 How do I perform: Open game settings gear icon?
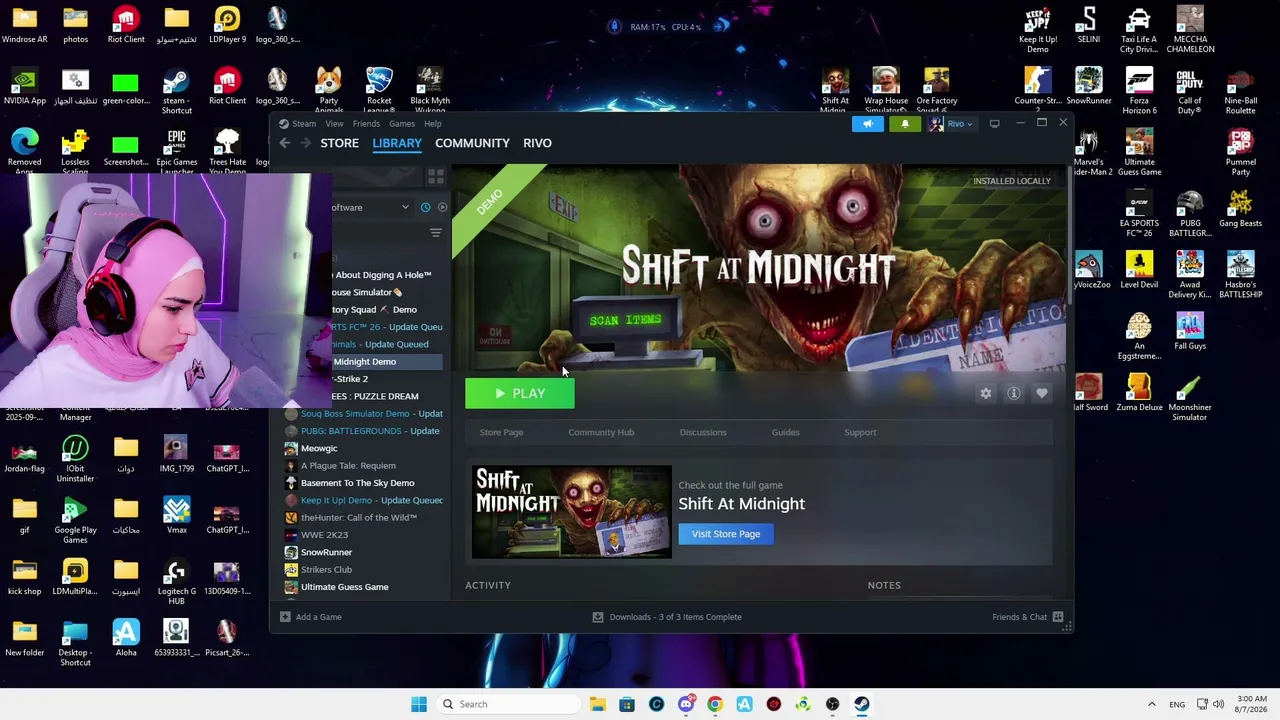tap(986, 394)
